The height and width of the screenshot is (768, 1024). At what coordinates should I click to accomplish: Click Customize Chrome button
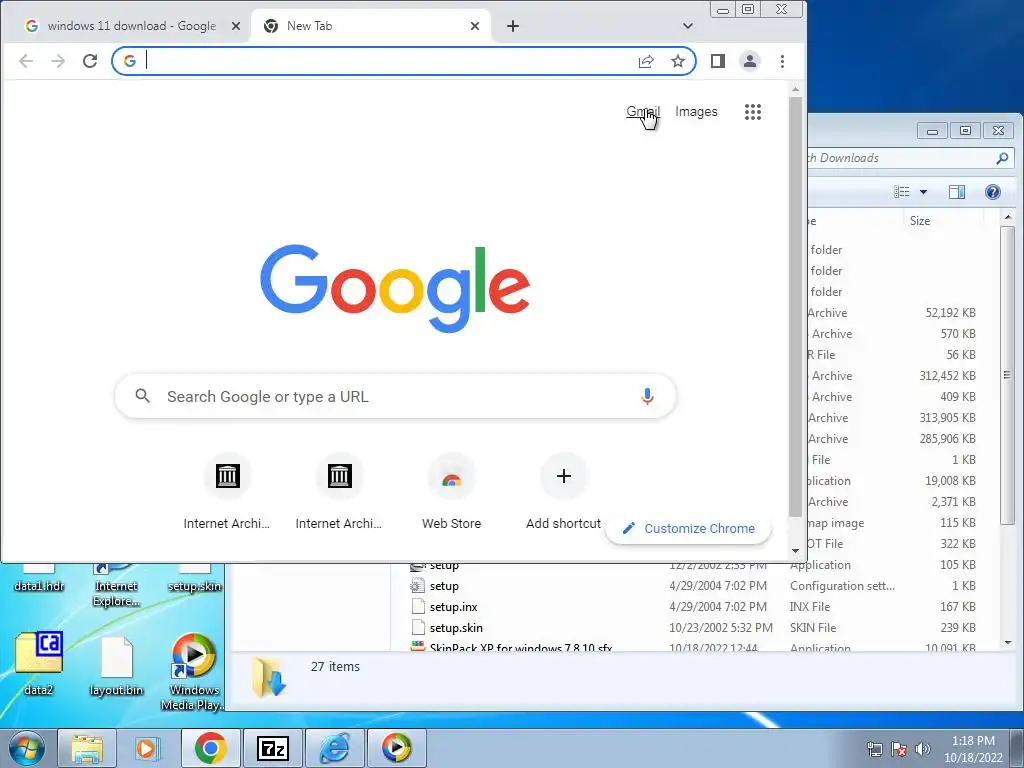pos(688,528)
